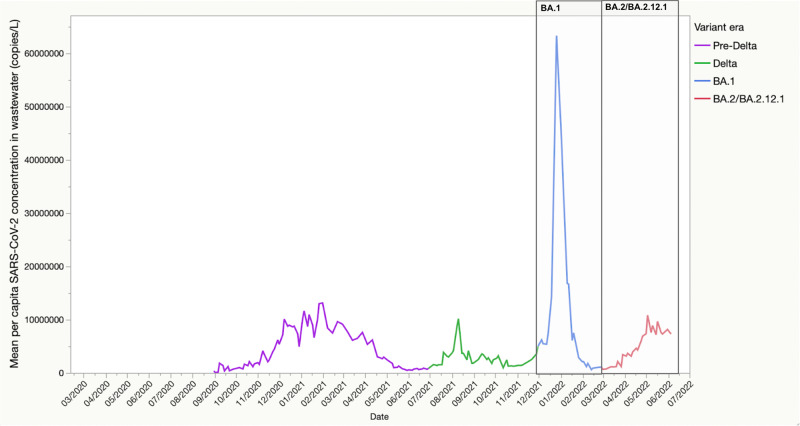Image resolution: width=800 pixels, height=426 pixels.
Task: Select the Delta label in the legend
Action: [729, 63]
